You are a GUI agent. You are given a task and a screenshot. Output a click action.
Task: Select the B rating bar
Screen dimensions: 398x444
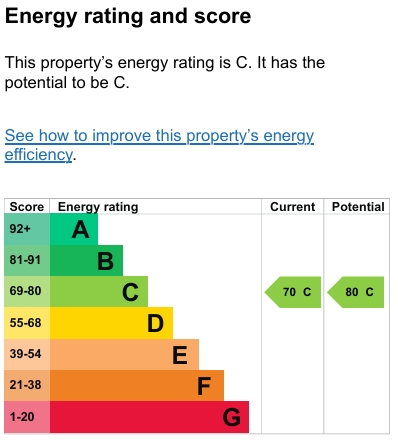(86, 260)
